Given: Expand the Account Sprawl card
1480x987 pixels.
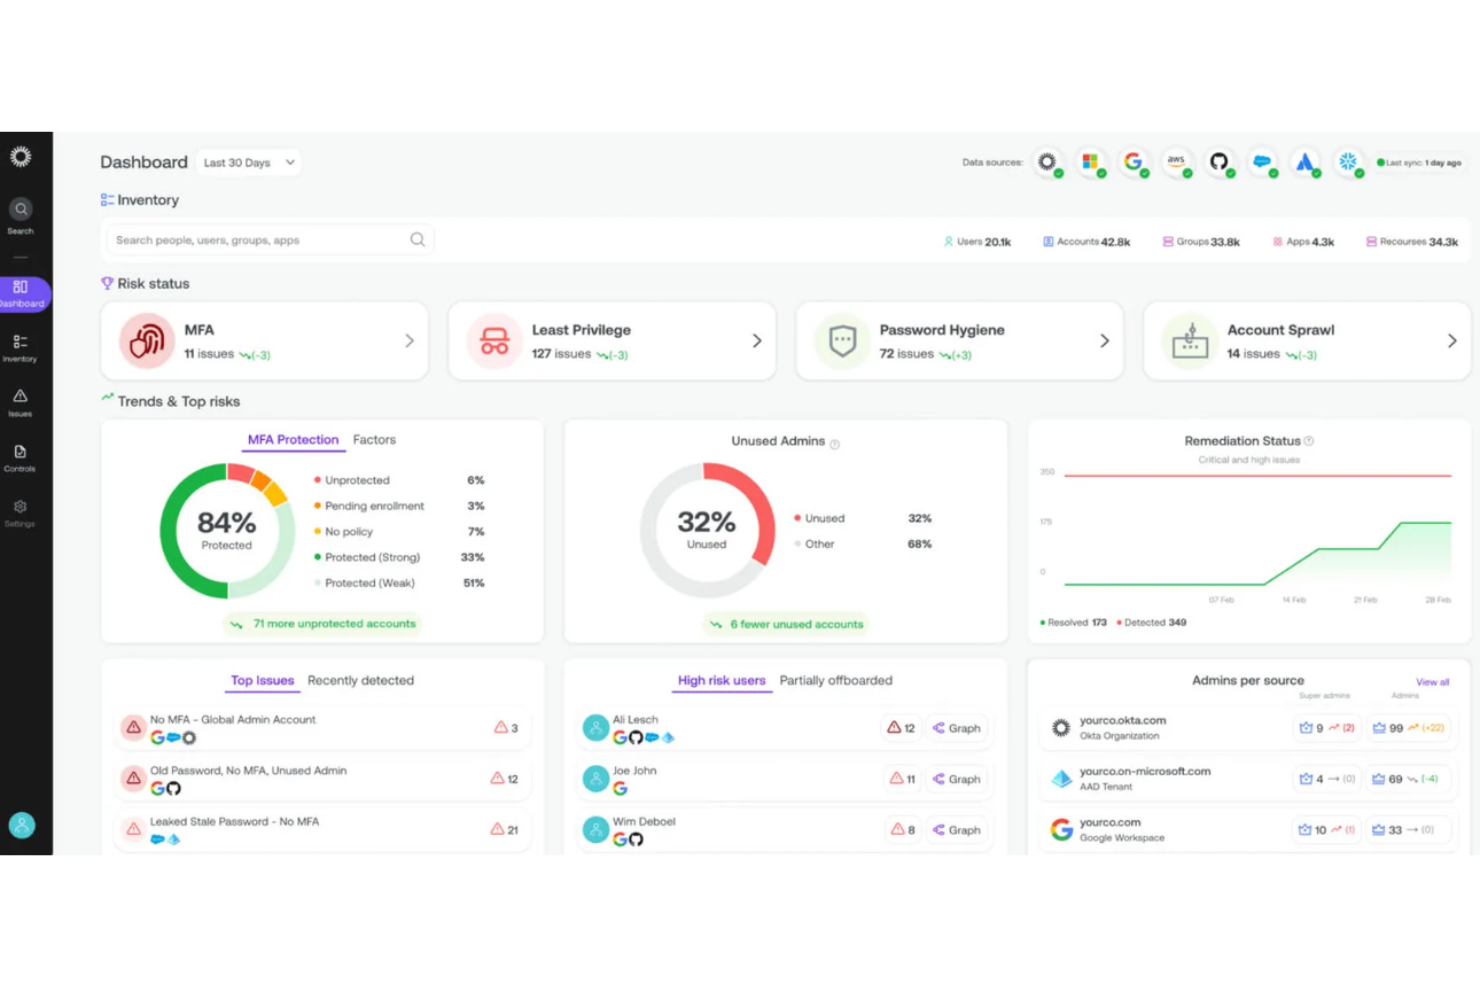Looking at the screenshot, I should point(1452,340).
